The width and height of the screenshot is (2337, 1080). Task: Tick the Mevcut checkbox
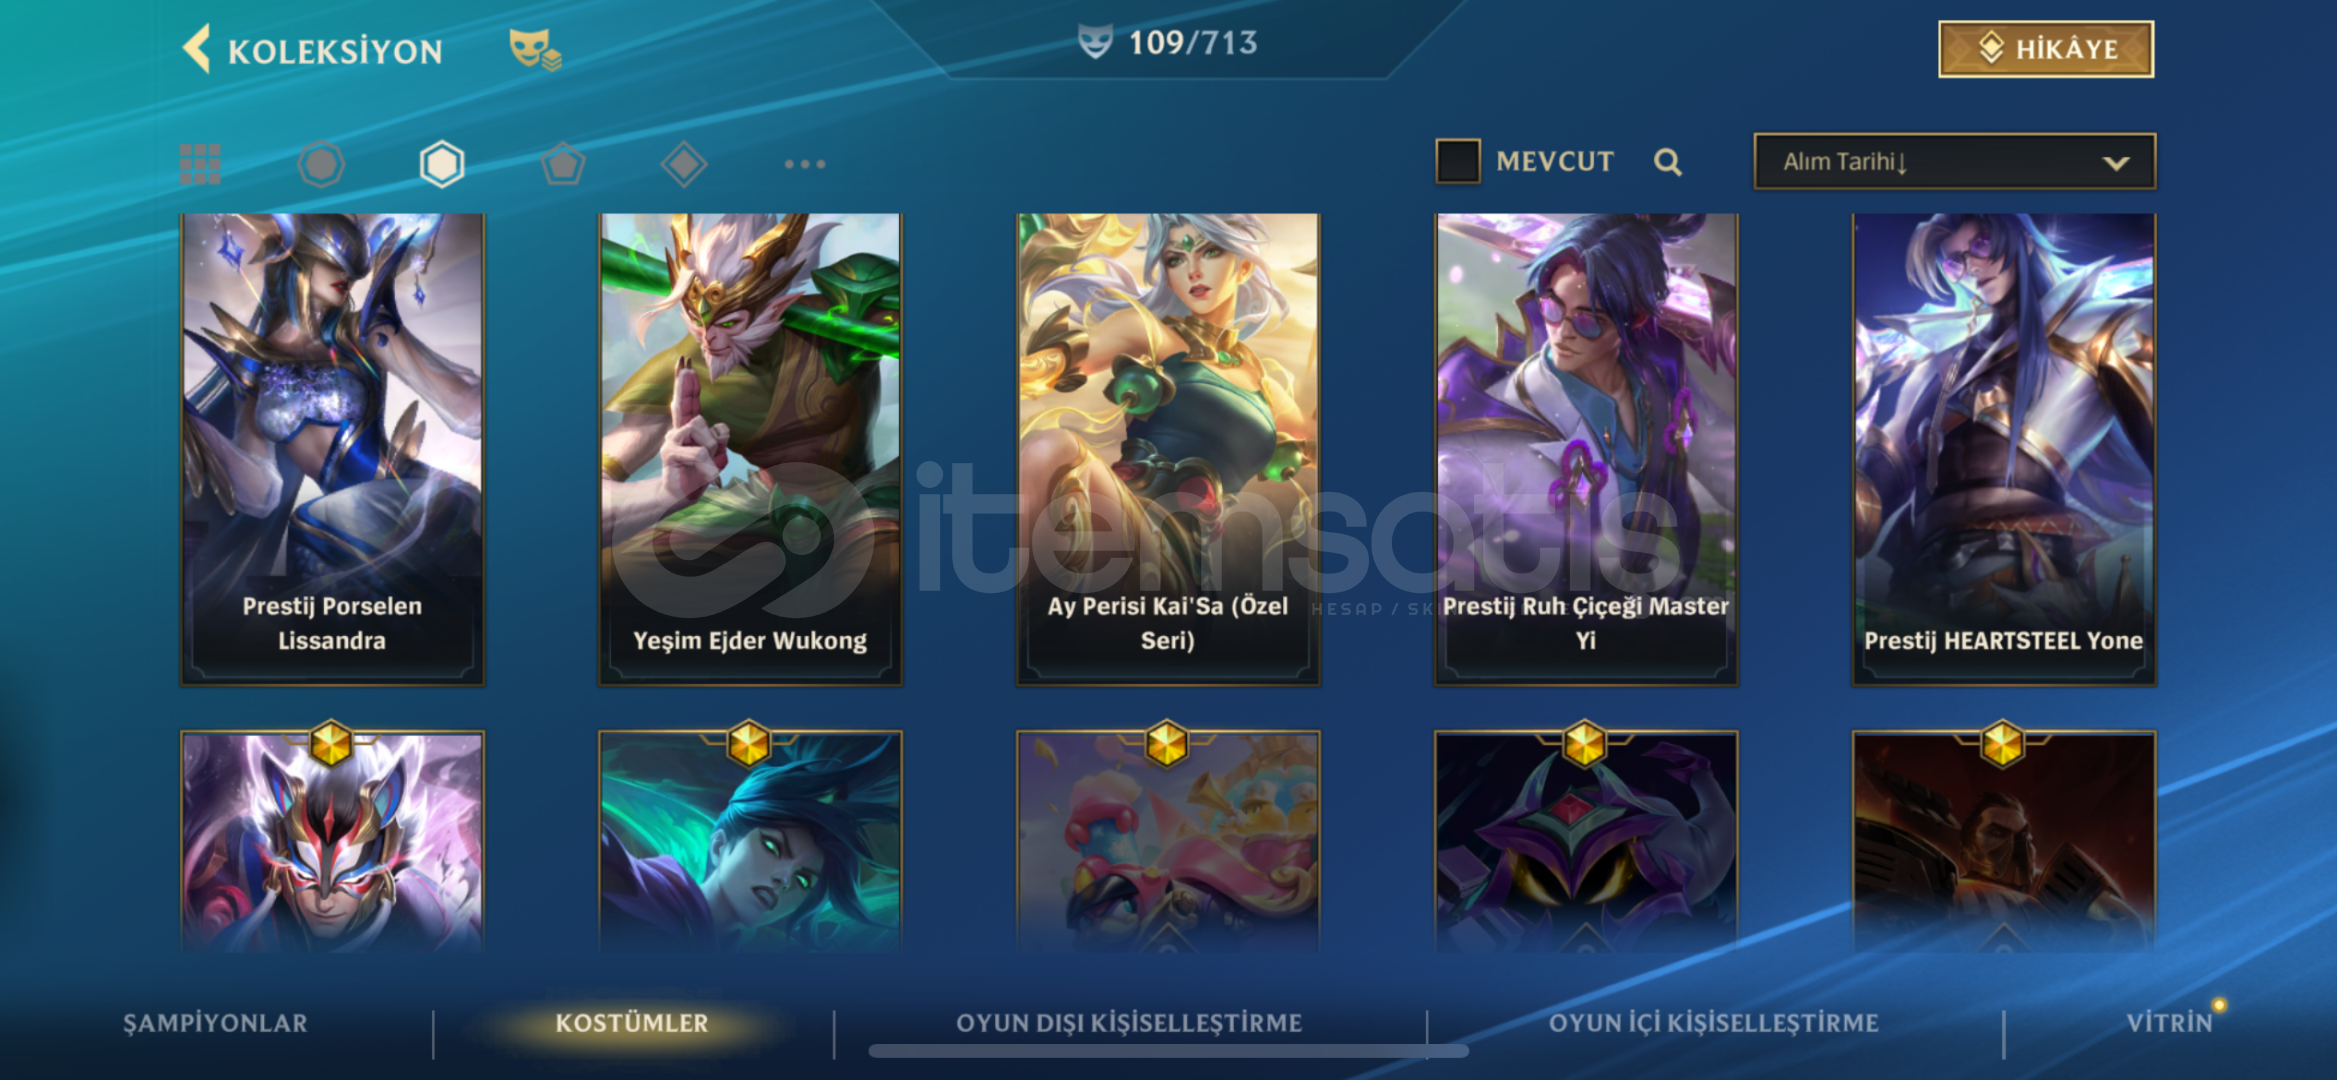[1458, 161]
